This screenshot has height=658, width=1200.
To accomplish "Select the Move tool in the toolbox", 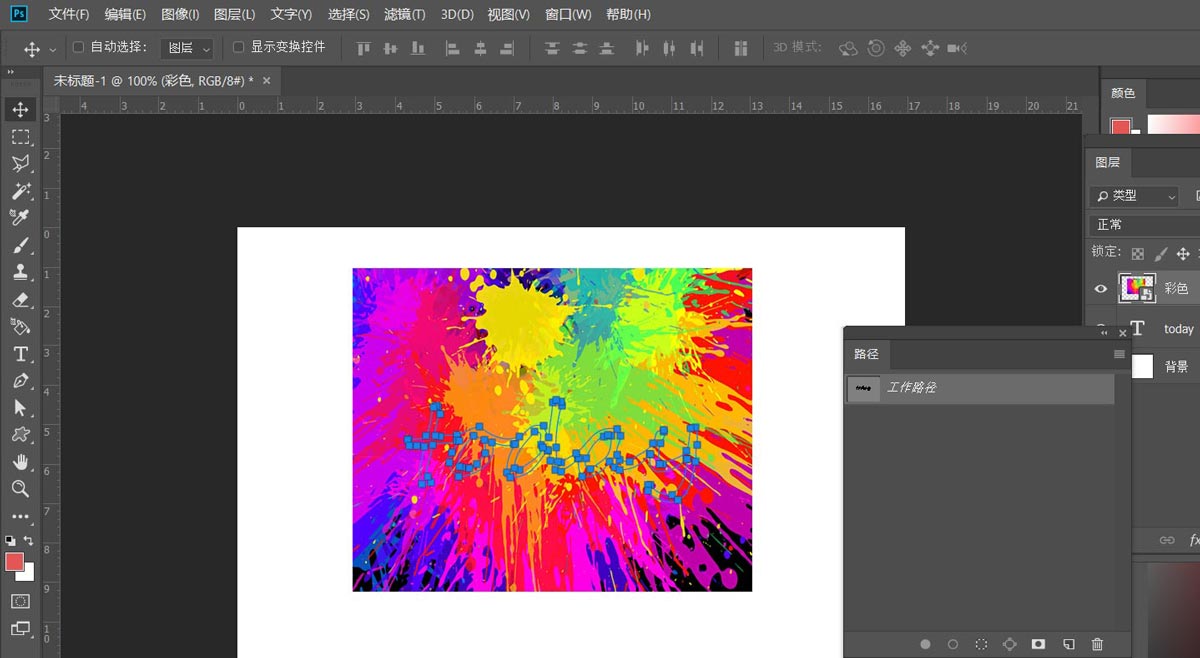I will click(20, 109).
